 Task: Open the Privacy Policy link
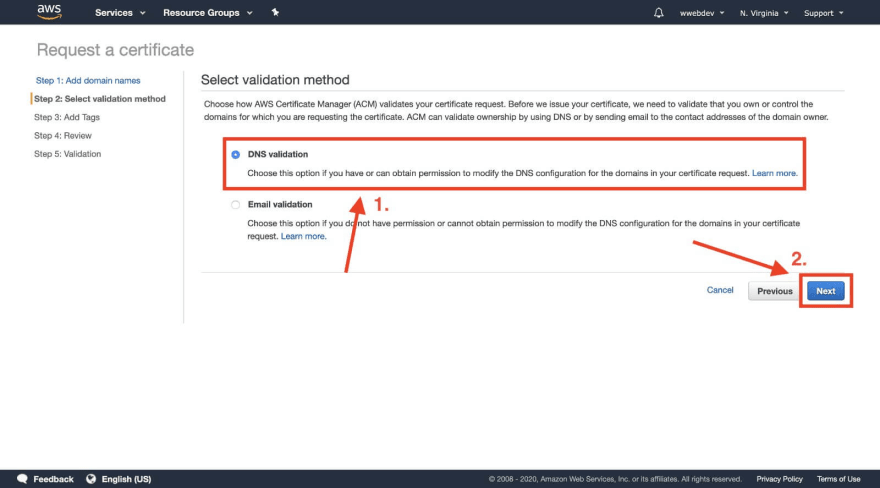coord(779,479)
